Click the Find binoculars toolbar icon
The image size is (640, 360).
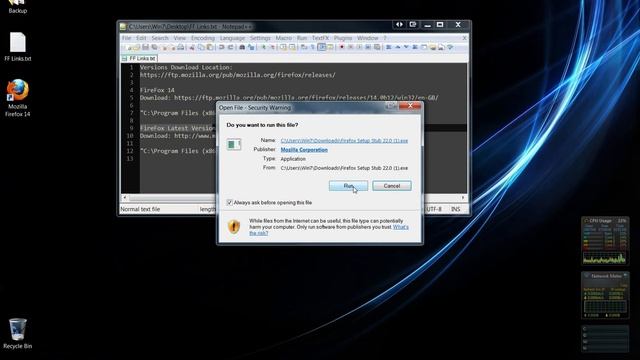242,47
